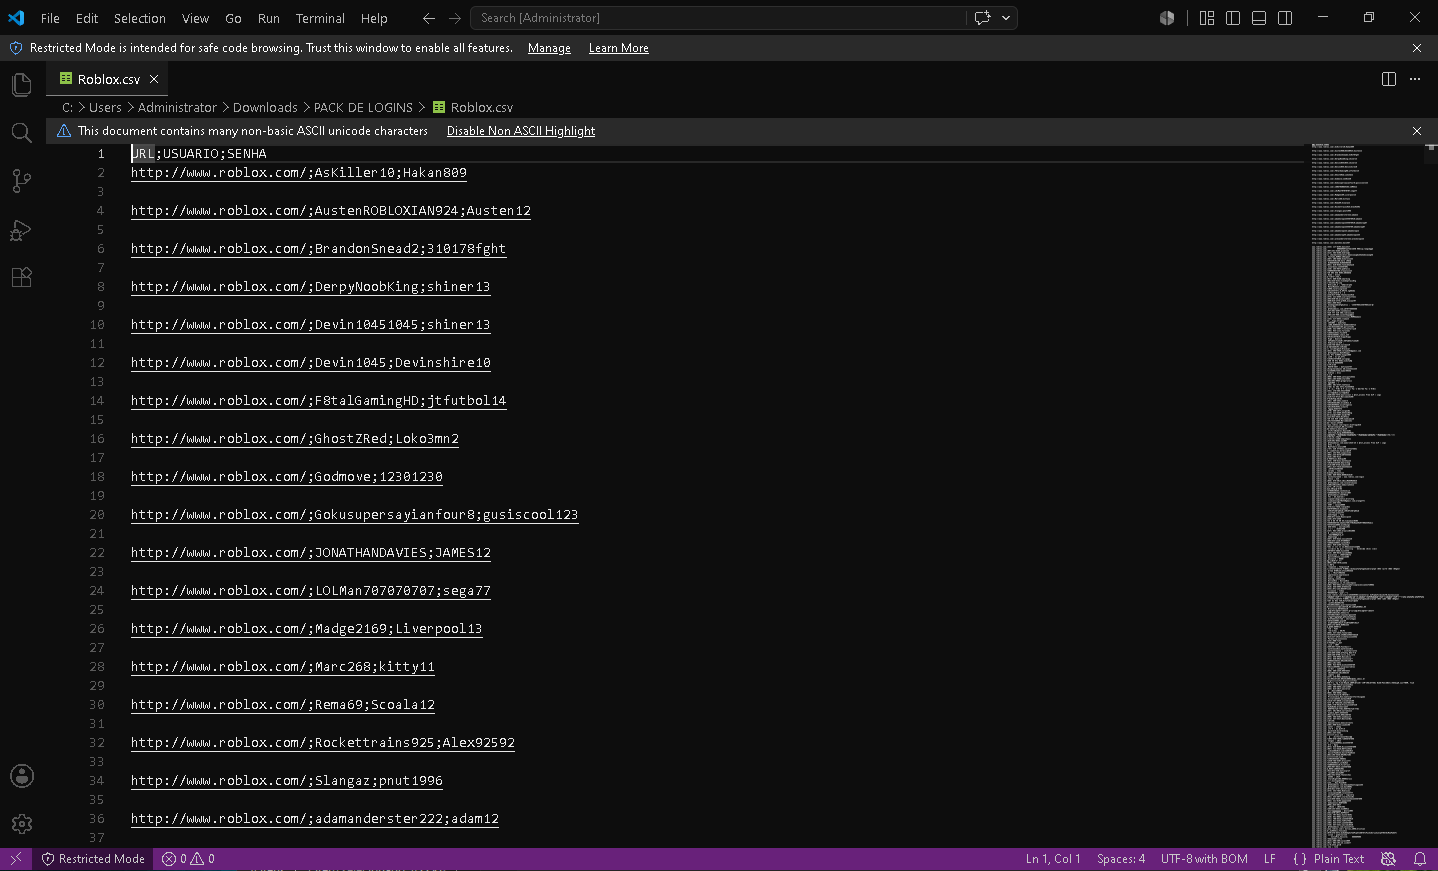Open the Edit menu
1438x871 pixels.
coord(87,18)
